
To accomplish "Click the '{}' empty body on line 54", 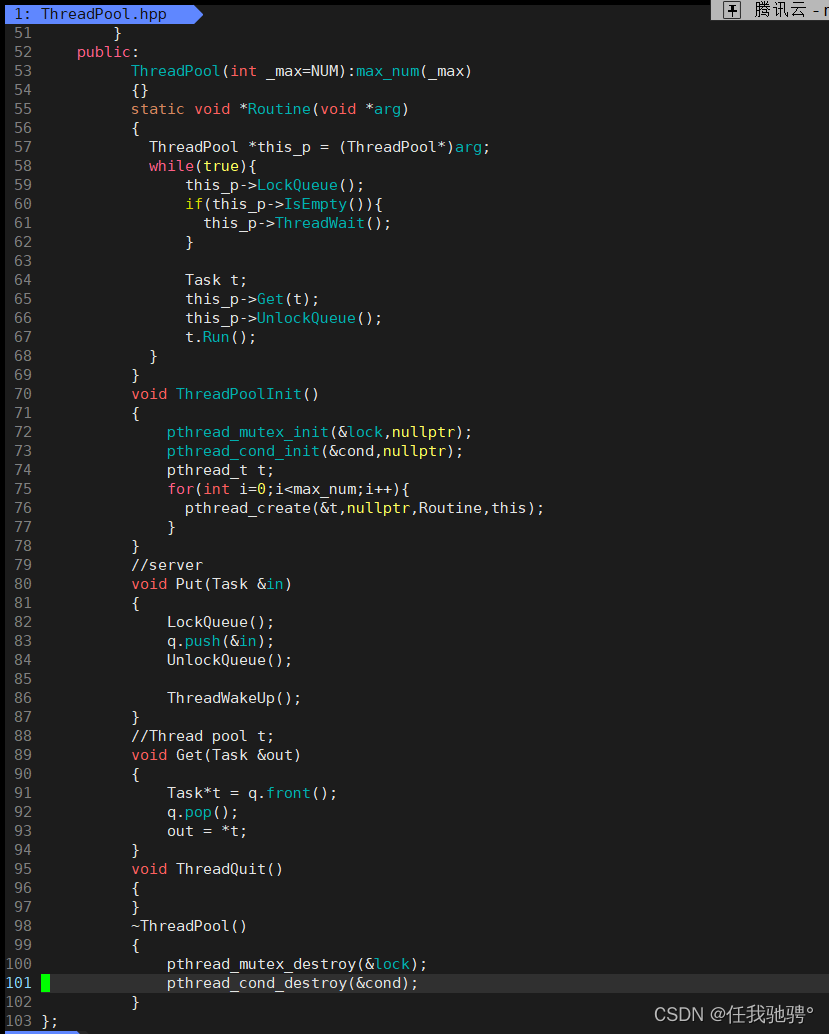I will point(140,90).
